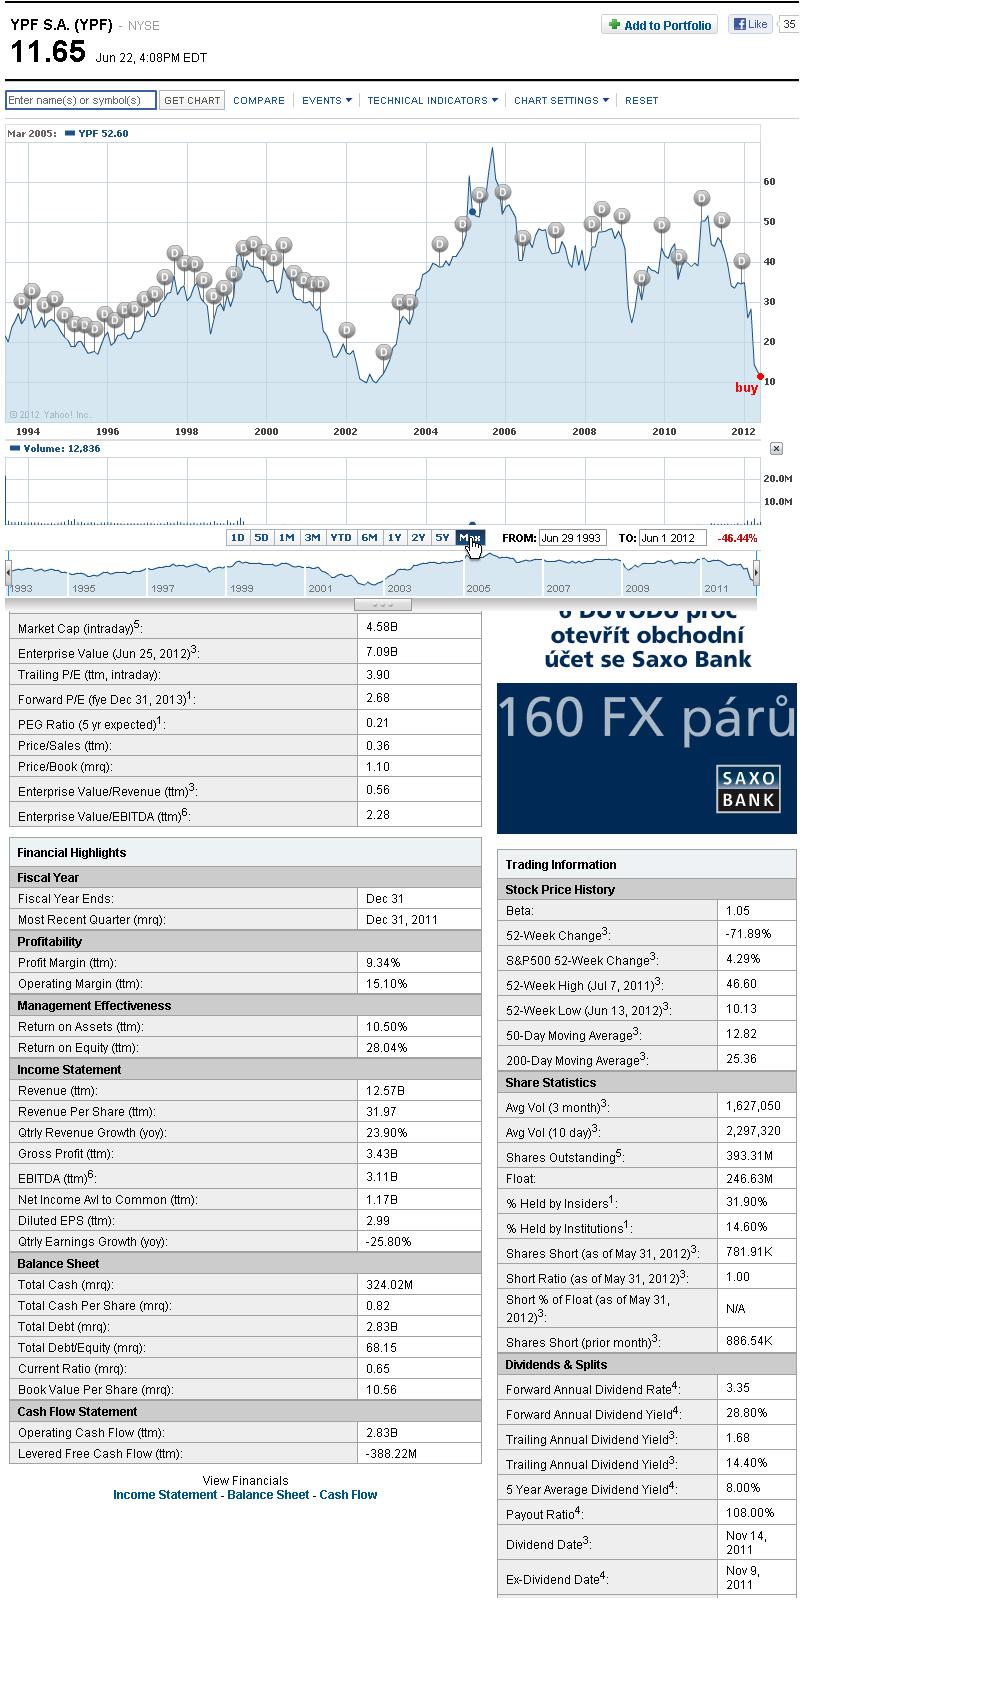Viewport: 1005px width, 1686px height.
Task: Click the Add to Portfolio button
Action: click(x=660, y=25)
